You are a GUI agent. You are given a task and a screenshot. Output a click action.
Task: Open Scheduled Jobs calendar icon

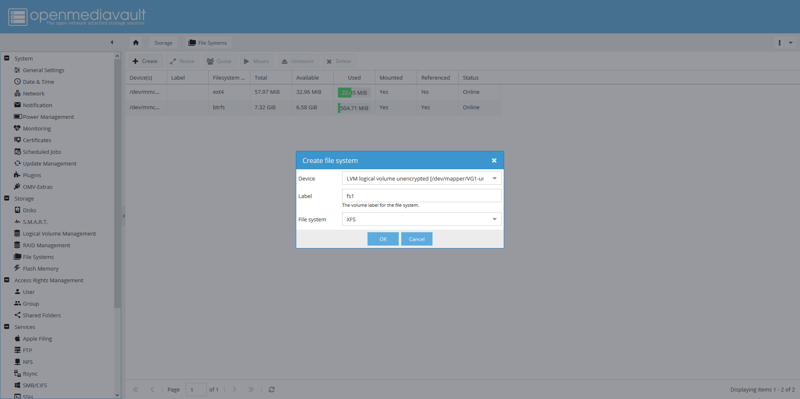pyautogui.click(x=17, y=152)
